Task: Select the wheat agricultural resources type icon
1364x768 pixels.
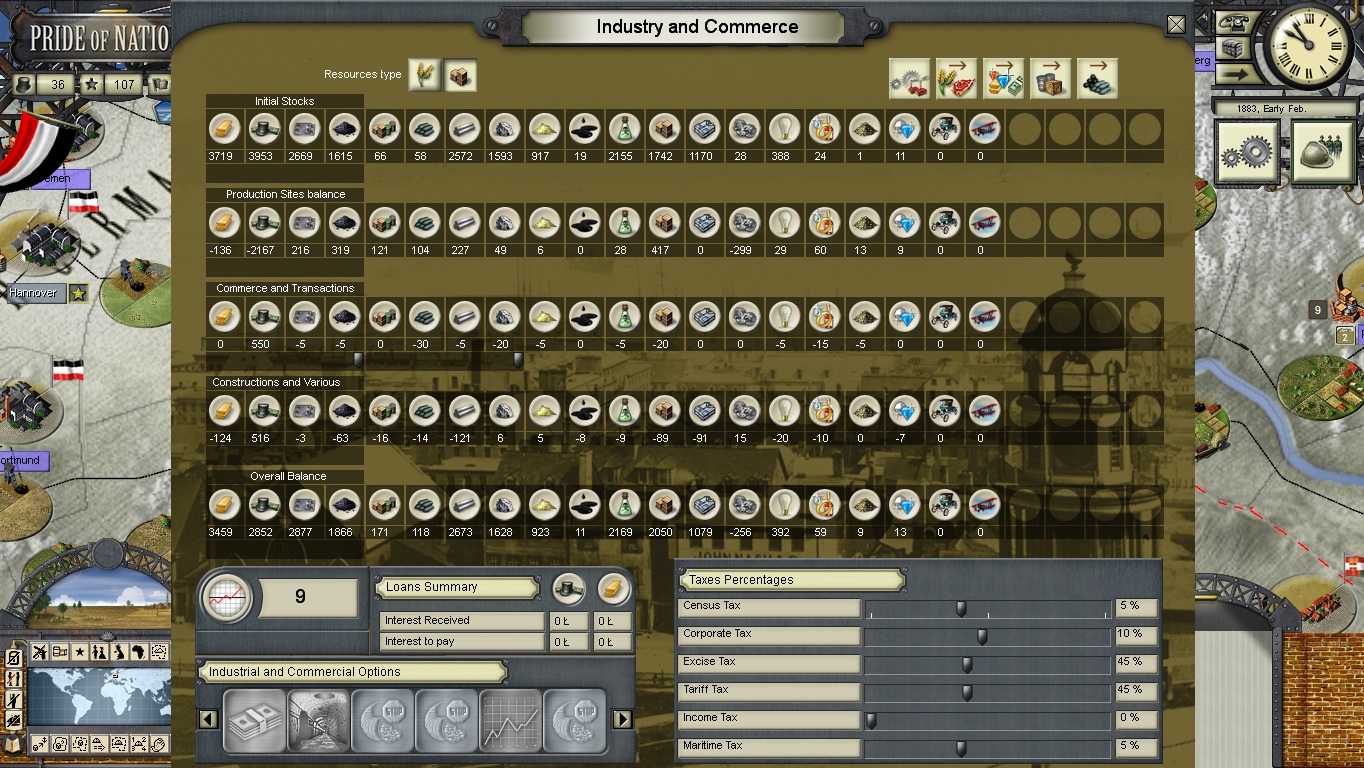Action: 425,75
